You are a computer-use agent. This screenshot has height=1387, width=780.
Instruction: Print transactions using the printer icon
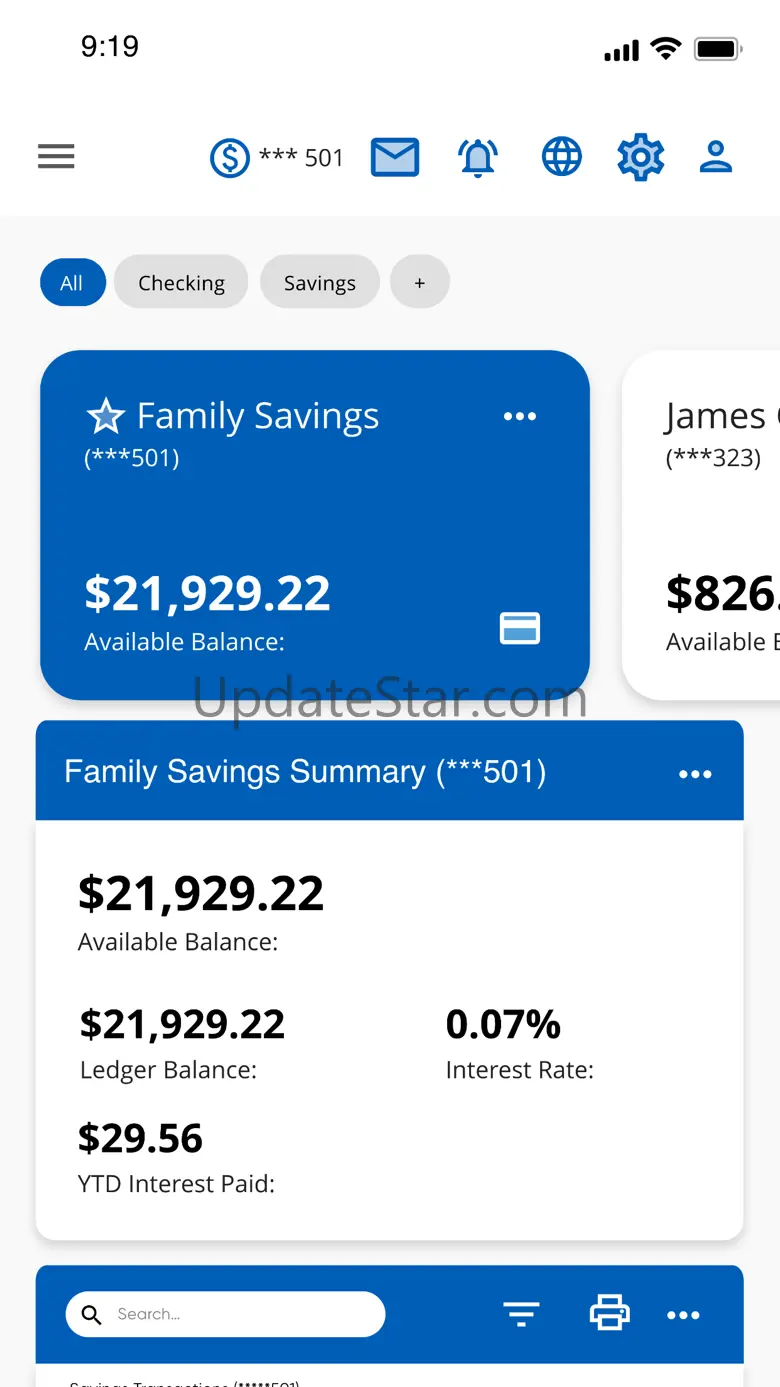coord(609,1313)
